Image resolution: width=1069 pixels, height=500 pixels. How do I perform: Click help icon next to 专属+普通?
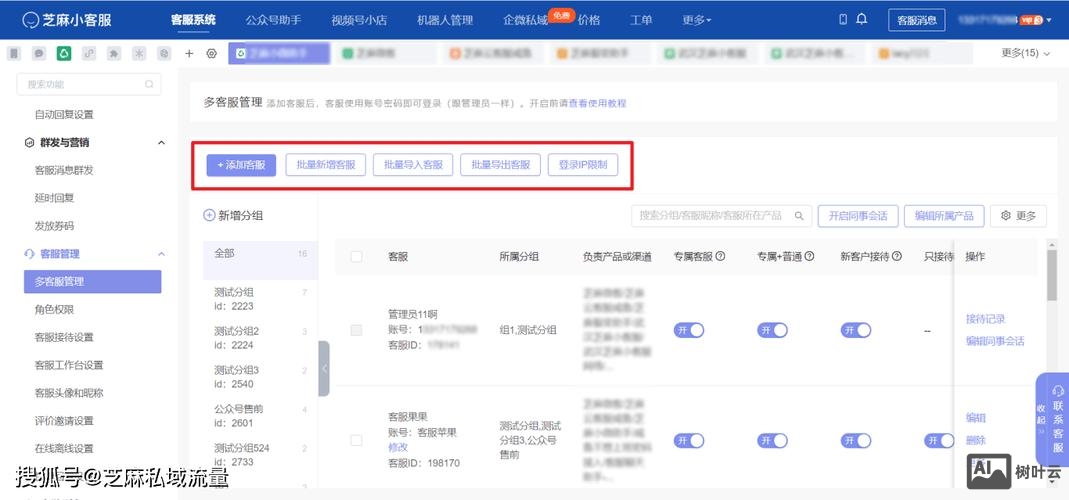click(x=810, y=256)
